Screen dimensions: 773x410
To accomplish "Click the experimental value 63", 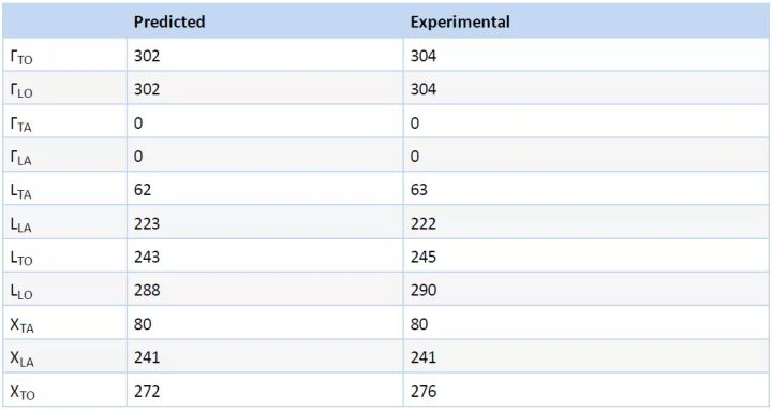I will click(419, 190).
